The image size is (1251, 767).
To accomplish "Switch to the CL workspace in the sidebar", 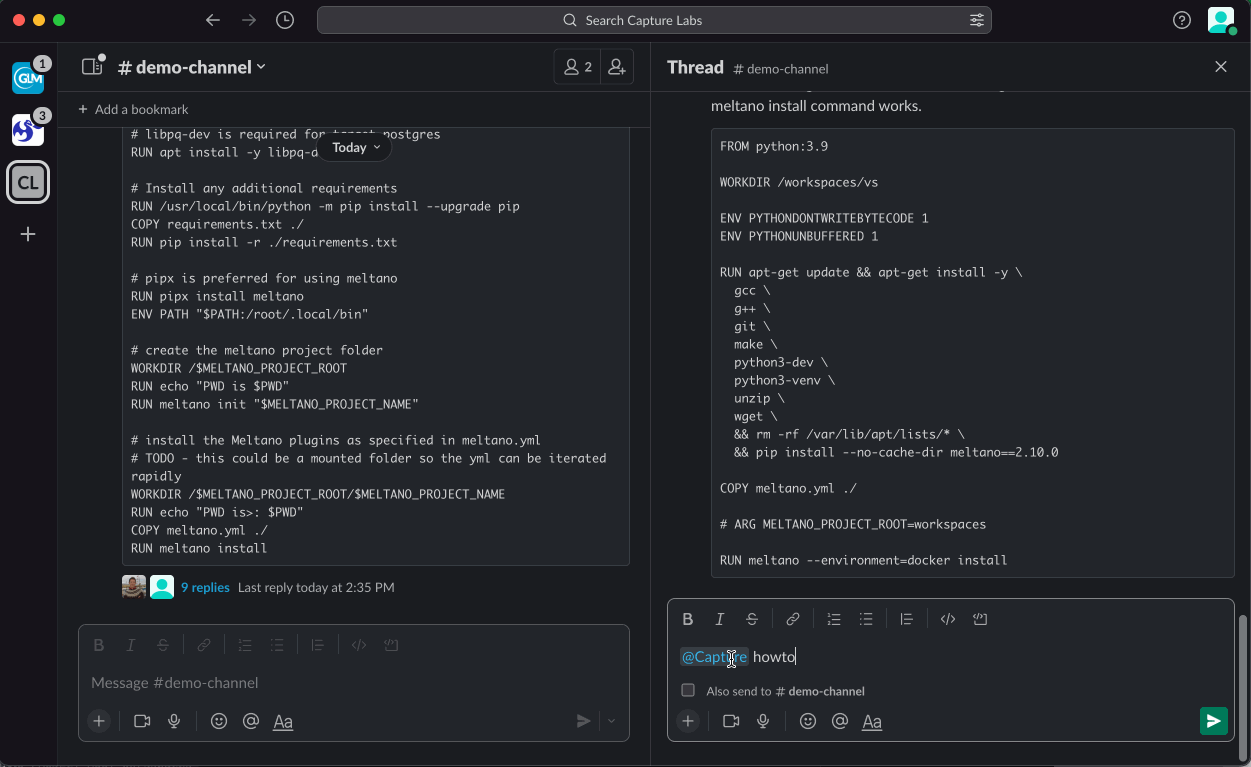I will pyautogui.click(x=27, y=182).
